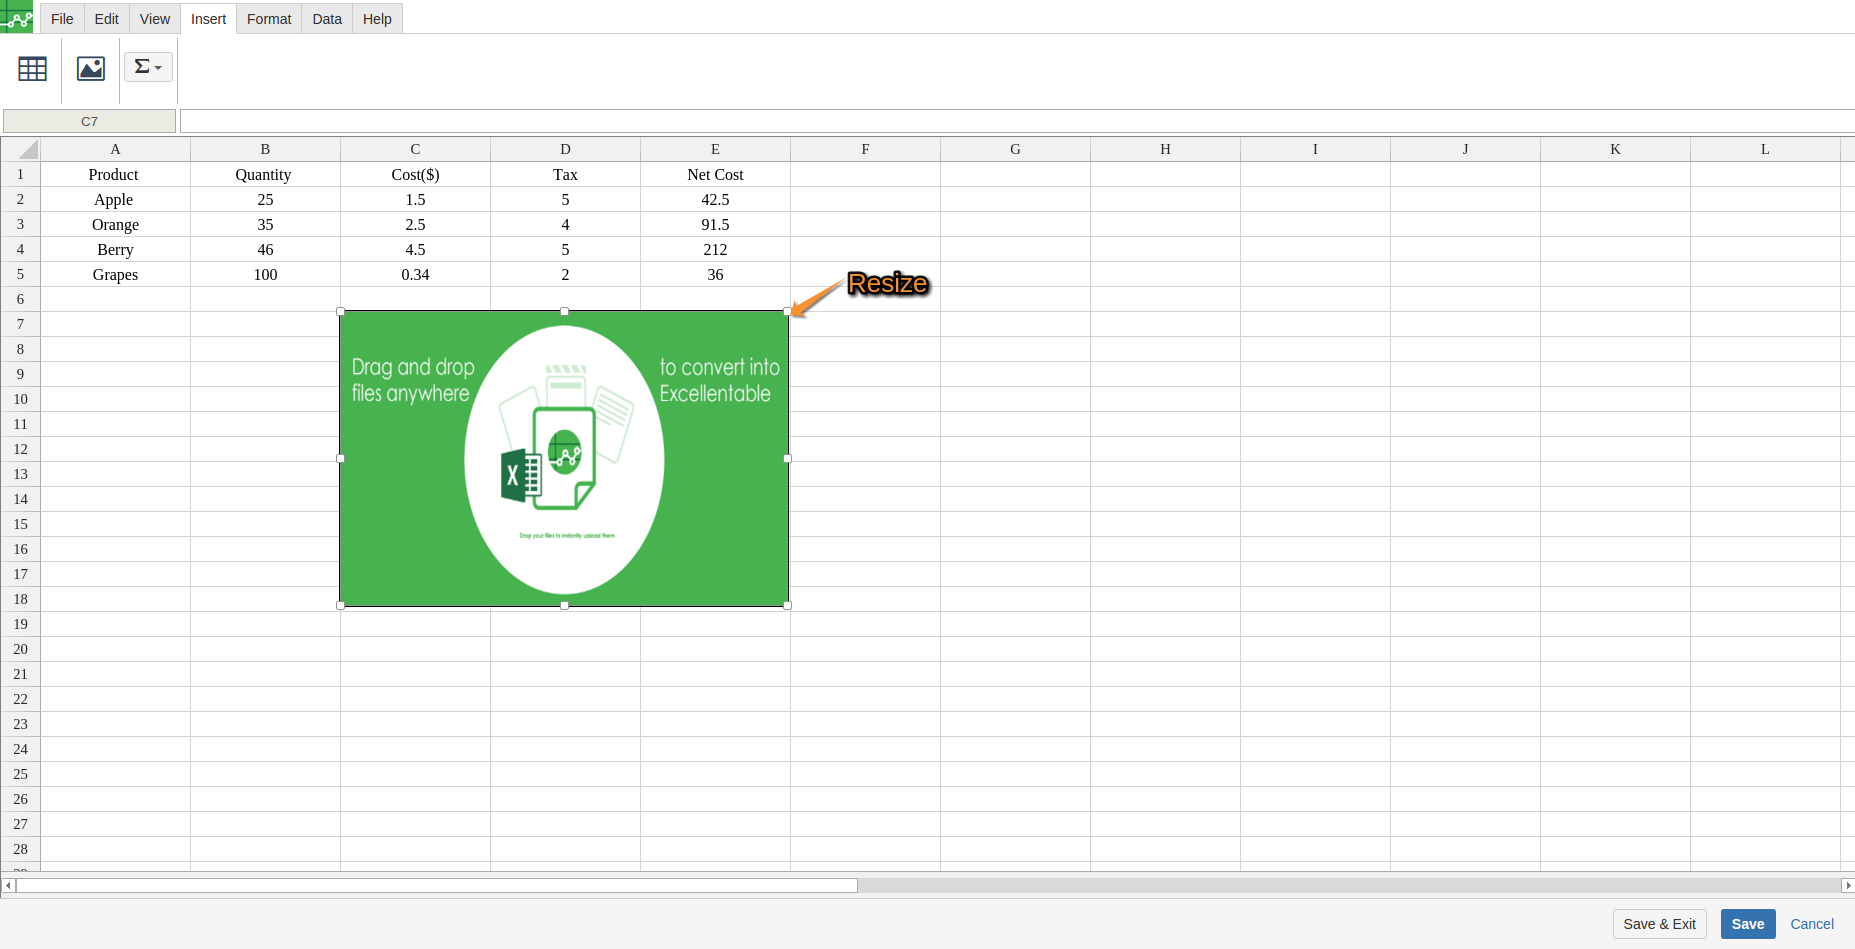Select column L header
This screenshot has width=1855, height=949.
[x=1765, y=149]
